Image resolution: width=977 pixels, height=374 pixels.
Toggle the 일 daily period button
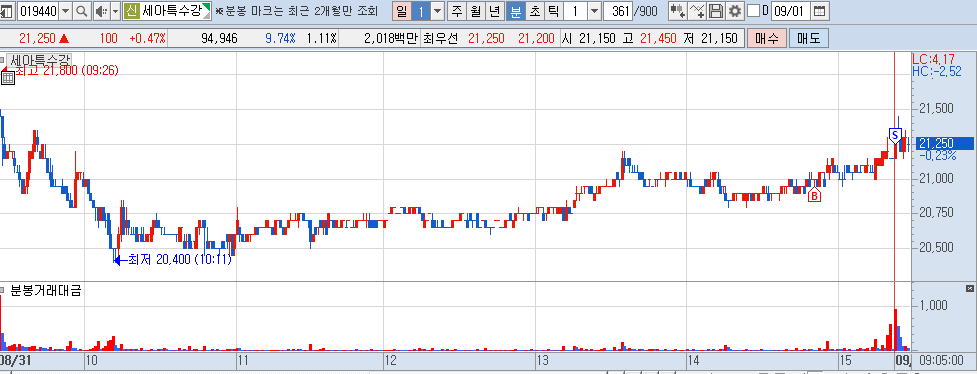pyautogui.click(x=402, y=11)
